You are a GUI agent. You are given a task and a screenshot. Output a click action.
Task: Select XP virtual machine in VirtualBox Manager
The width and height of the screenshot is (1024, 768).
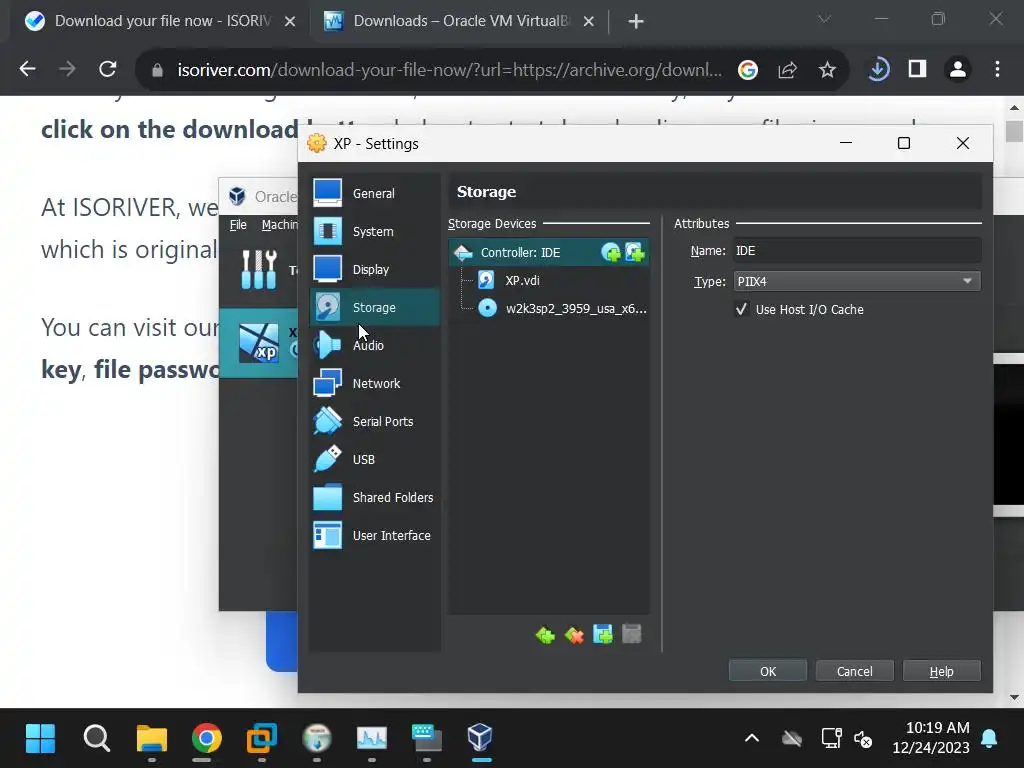259,343
